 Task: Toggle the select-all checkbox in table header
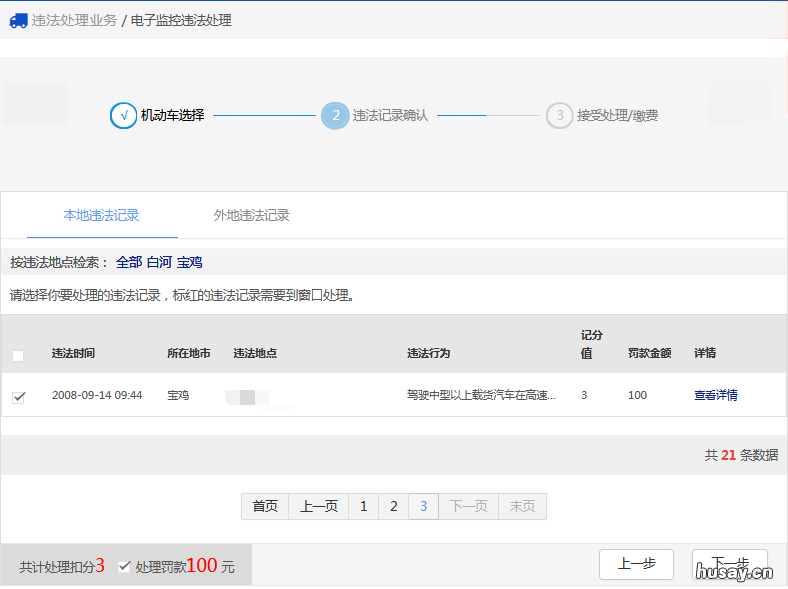[18, 355]
